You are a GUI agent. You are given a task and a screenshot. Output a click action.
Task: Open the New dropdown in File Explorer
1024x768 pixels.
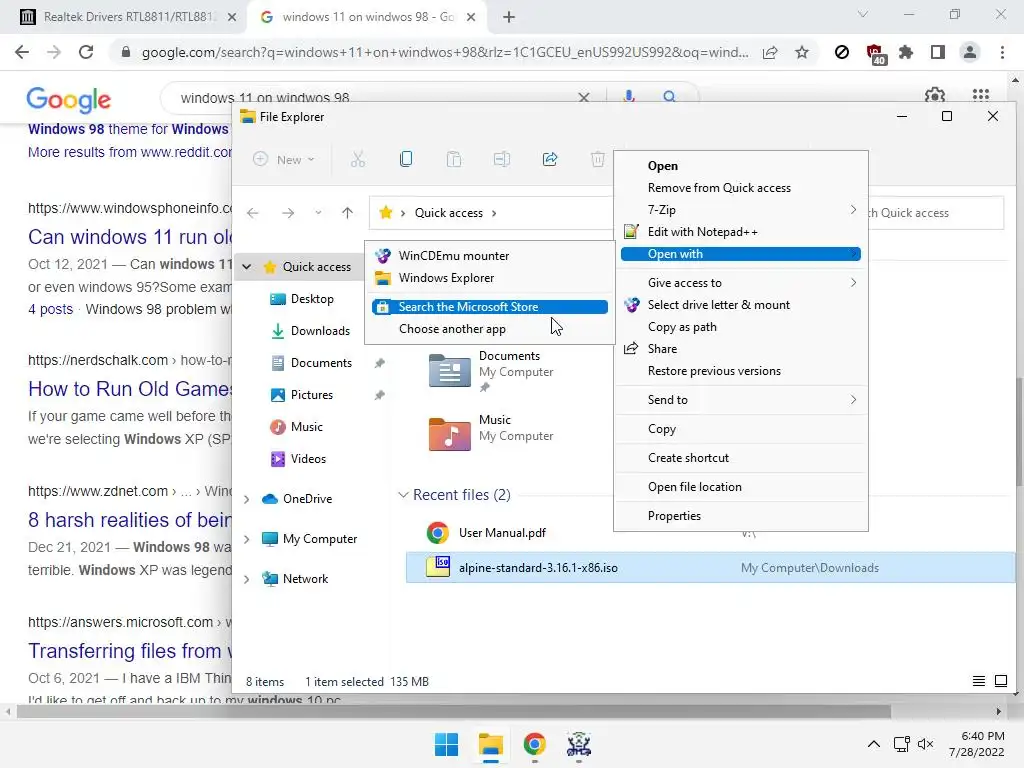[284, 159]
